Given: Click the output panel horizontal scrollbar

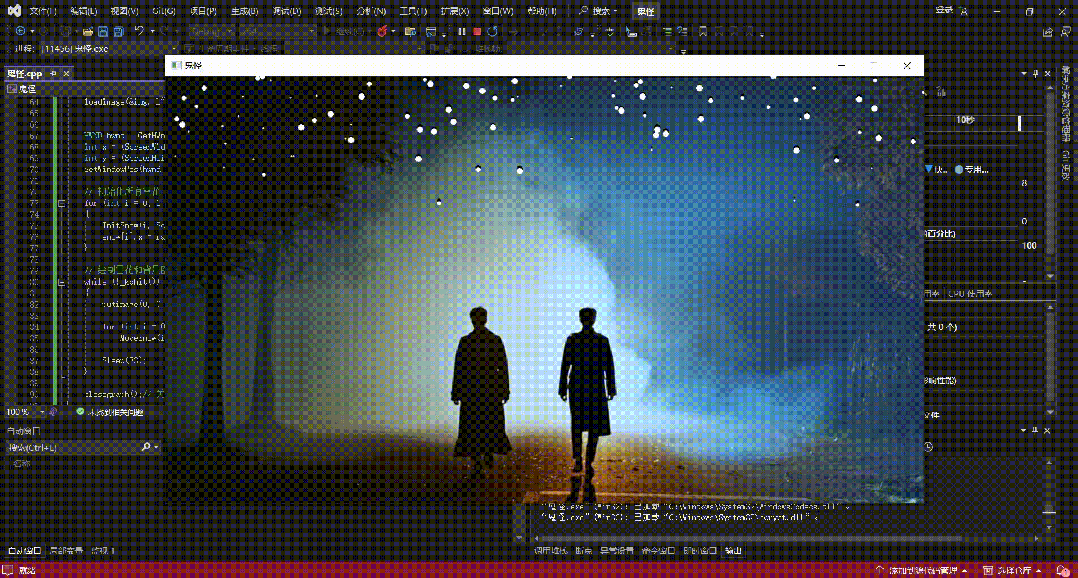Looking at the screenshot, I should click(784, 538).
